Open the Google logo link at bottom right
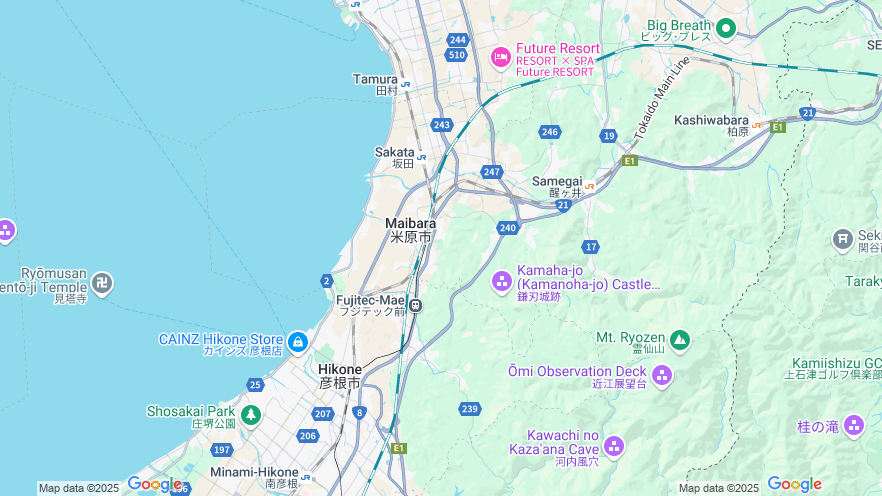This screenshot has height=496, width=882. pos(794,484)
